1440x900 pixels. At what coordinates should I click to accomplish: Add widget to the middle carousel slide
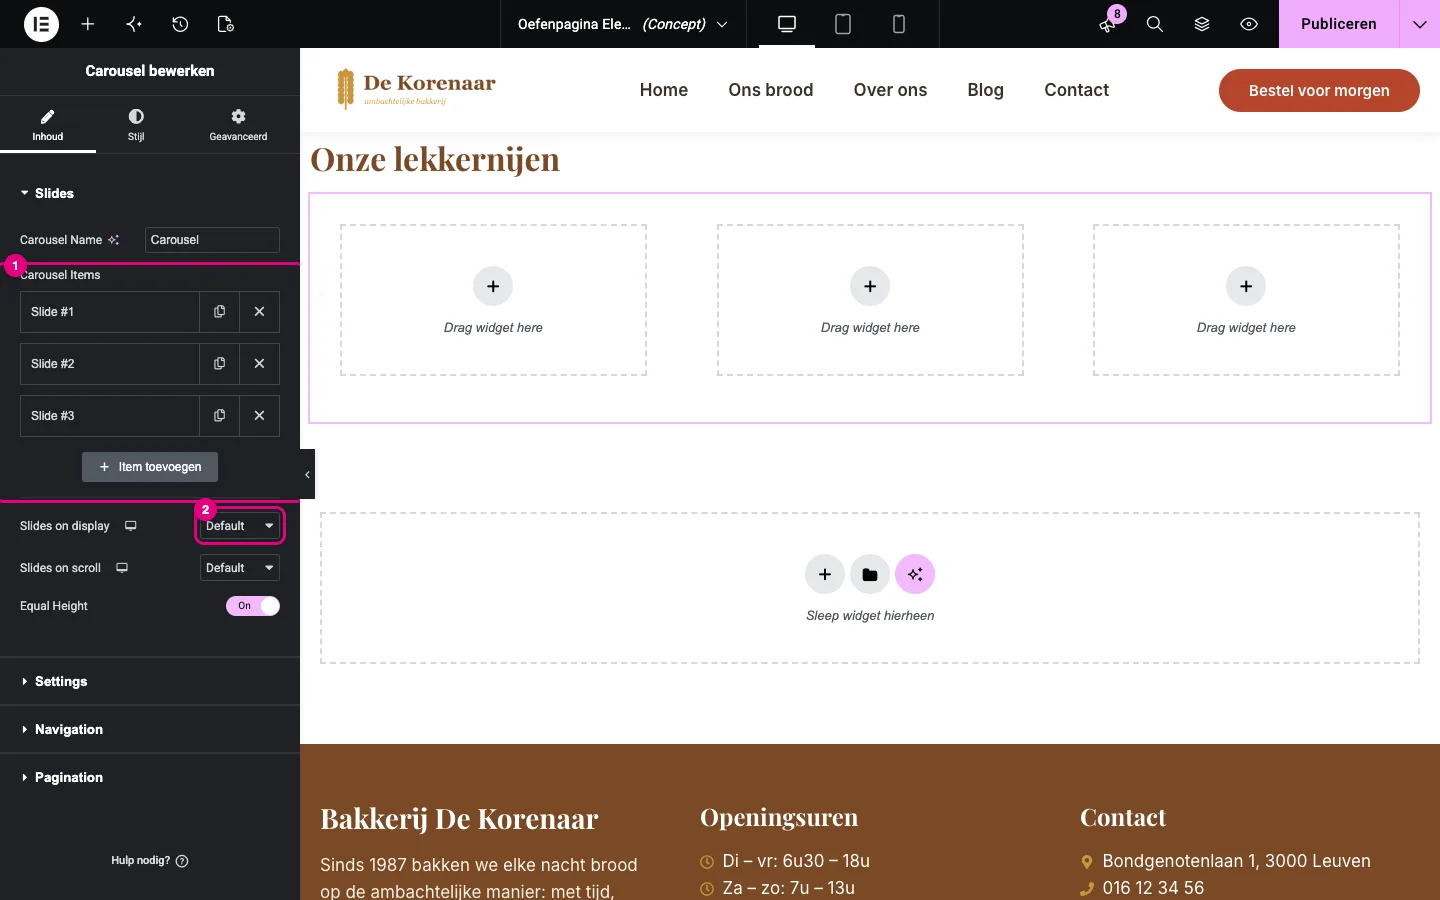pyautogui.click(x=870, y=286)
